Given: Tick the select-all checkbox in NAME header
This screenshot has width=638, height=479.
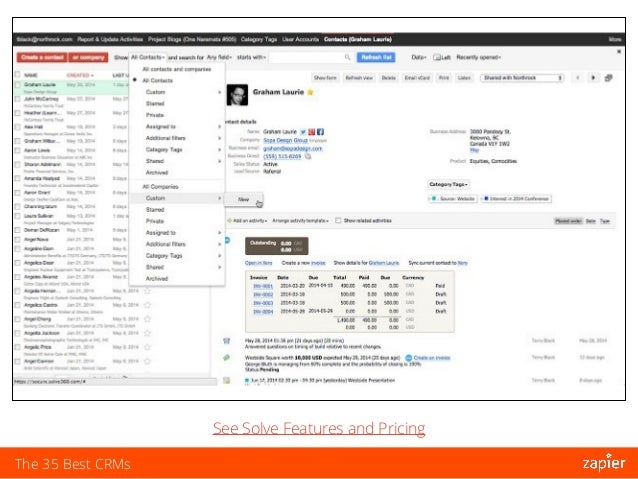Looking at the screenshot, I should 17,74.
